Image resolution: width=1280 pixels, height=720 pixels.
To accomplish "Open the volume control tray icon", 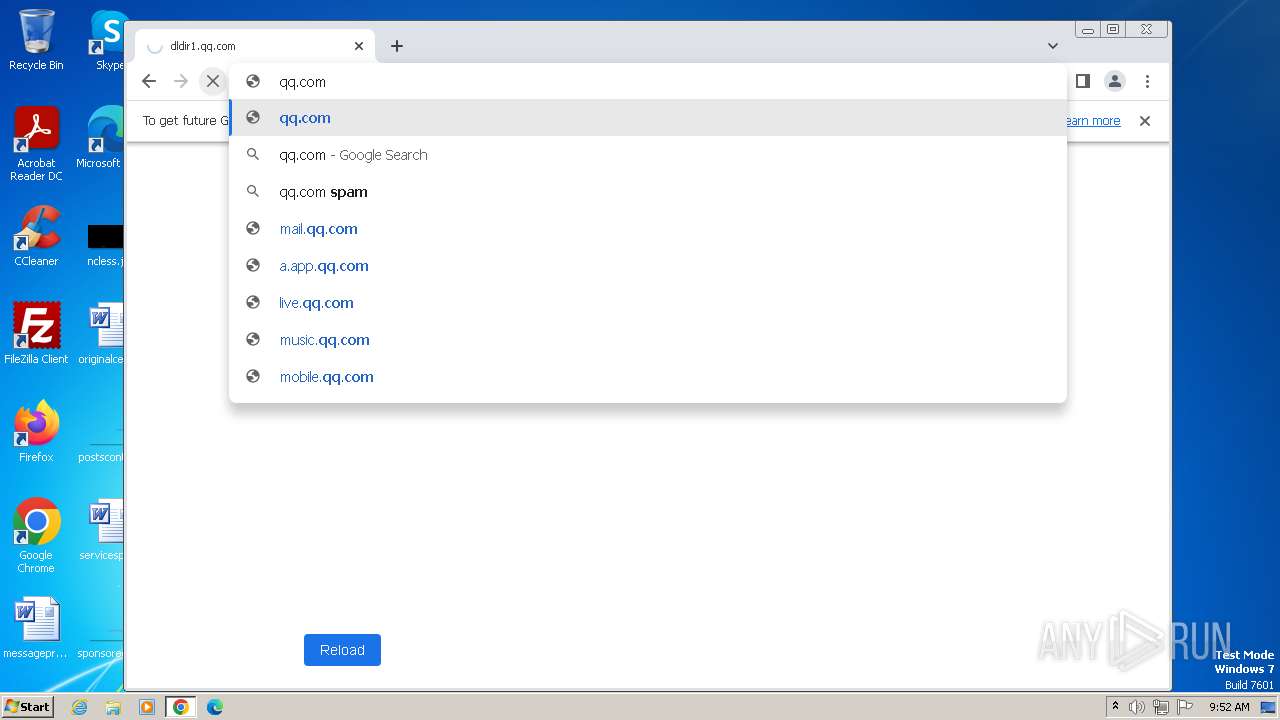I will [1137, 707].
